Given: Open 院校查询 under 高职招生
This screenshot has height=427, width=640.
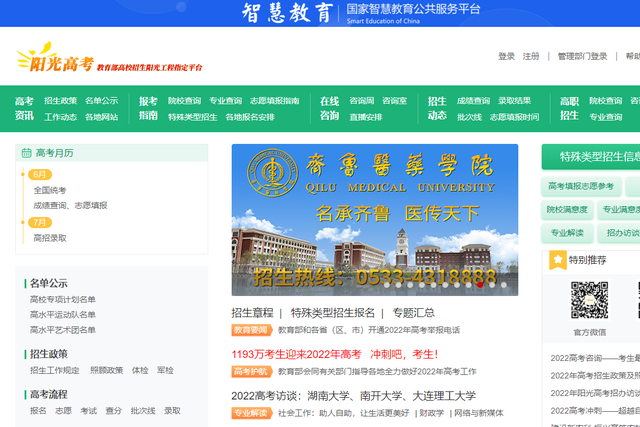Looking at the screenshot, I should (x=606, y=101).
